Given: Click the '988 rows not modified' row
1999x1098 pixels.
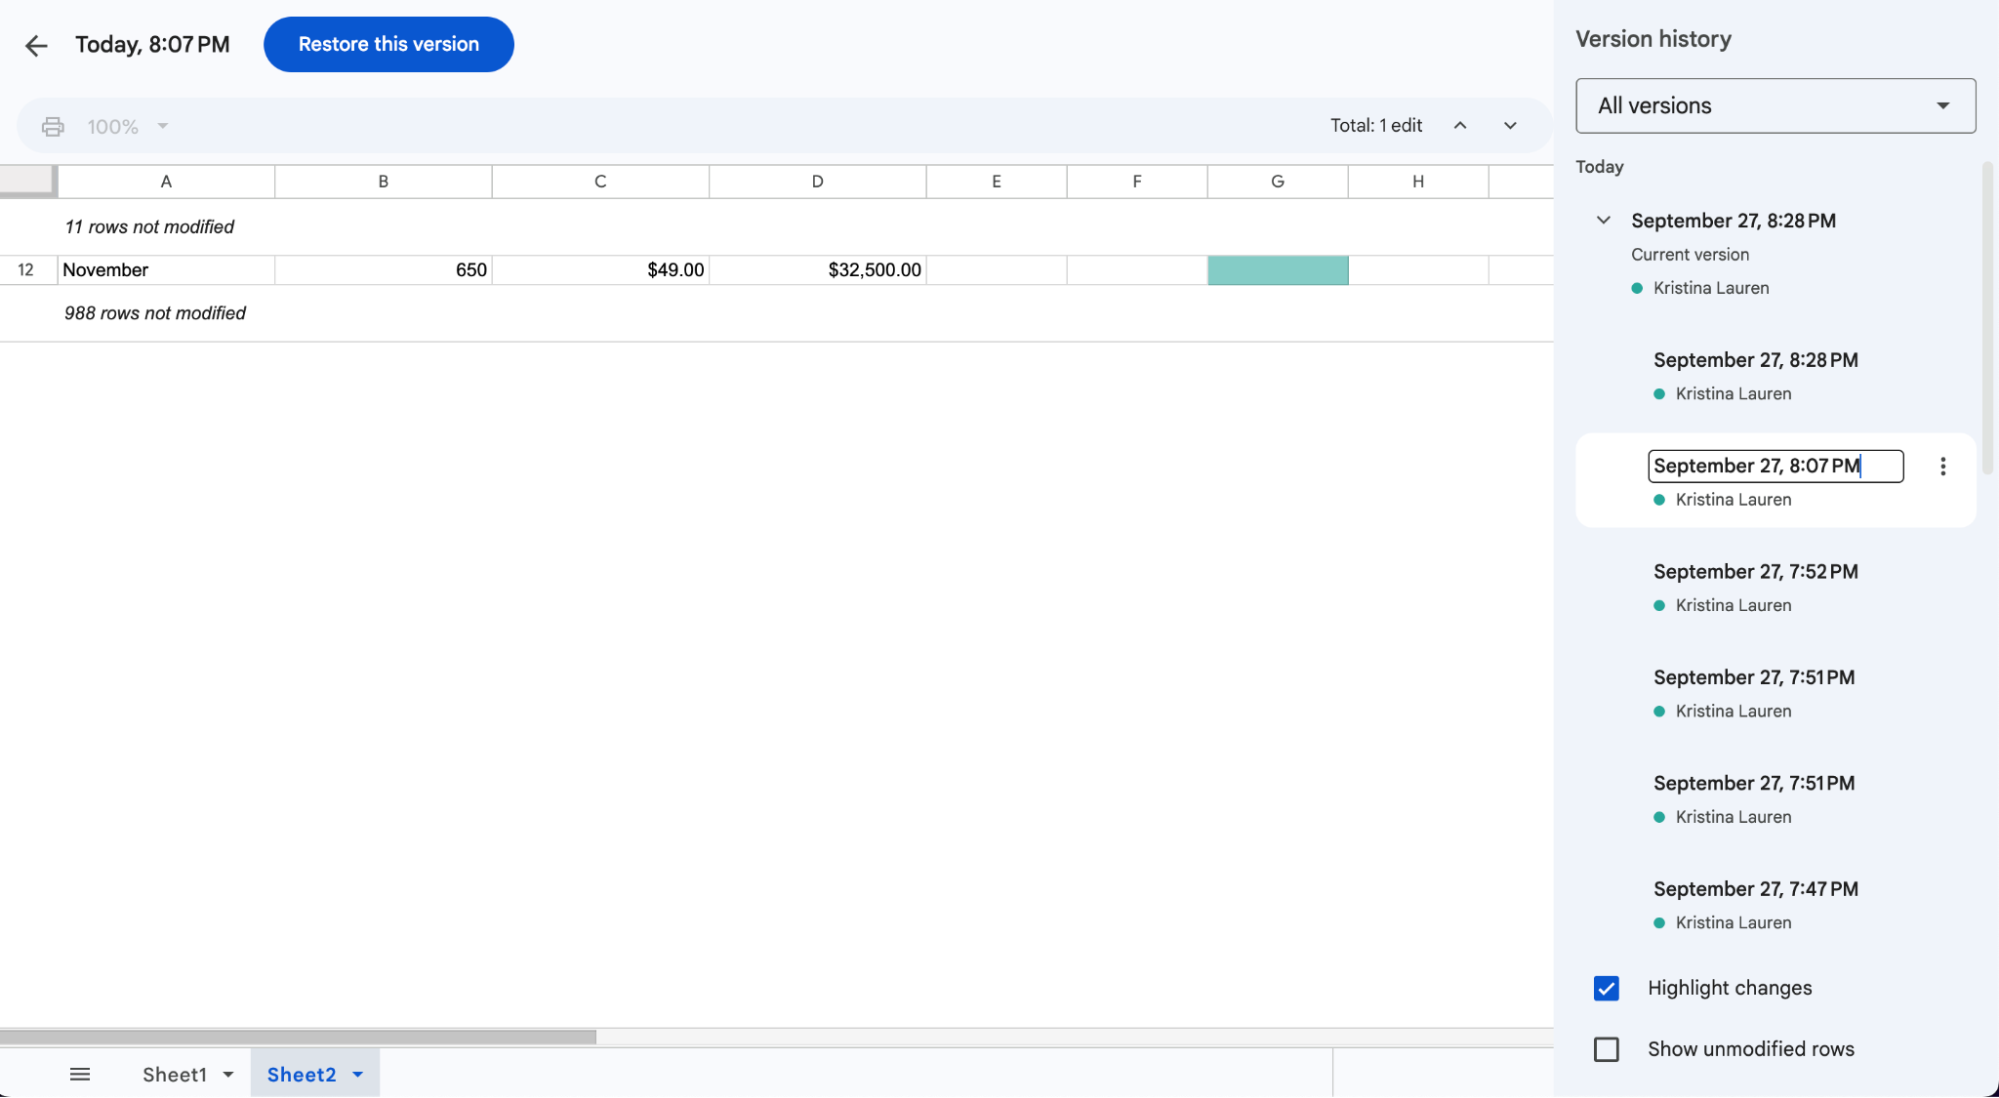Looking at the screenshot, I should [x=776, y=313].
